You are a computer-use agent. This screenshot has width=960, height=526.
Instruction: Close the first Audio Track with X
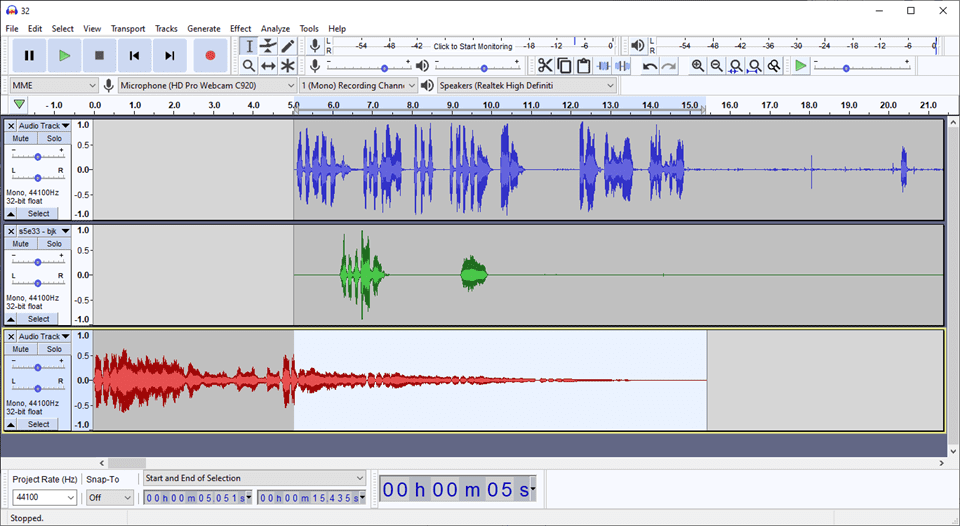11,126
